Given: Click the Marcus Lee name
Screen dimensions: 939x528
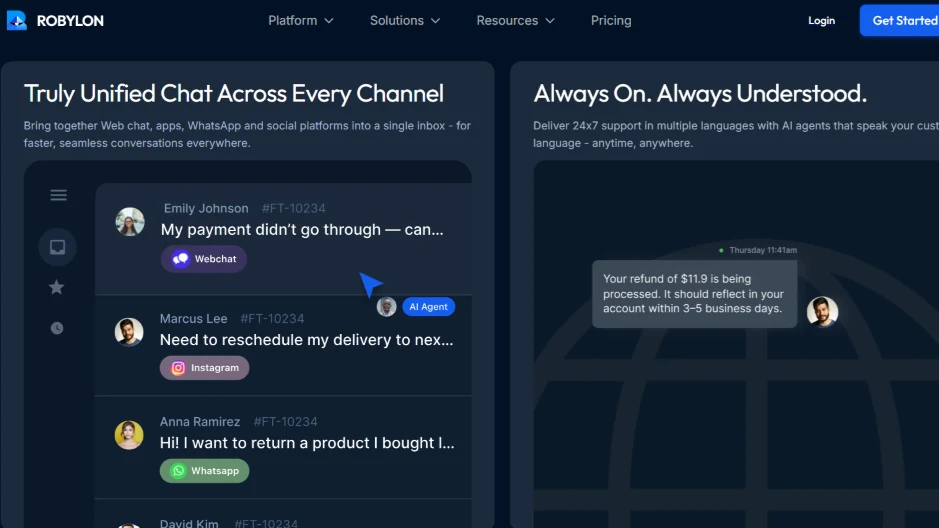Looking at the screenshot, I should pos(193,318).
